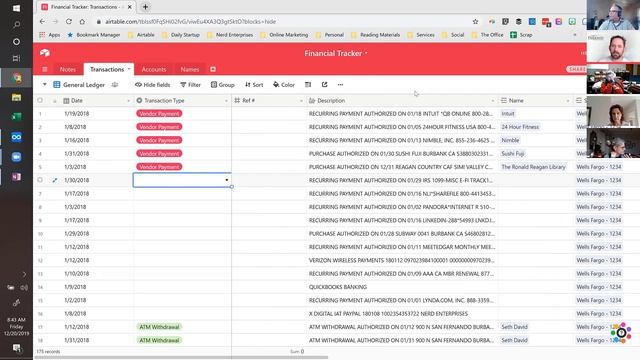Open Cortana circle on taskbar

(16, 42)
